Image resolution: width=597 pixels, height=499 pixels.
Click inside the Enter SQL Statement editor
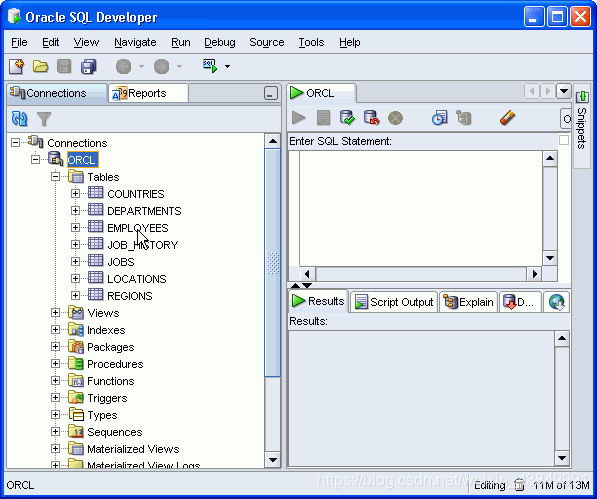pyautogui.click(x=420, y=209)
